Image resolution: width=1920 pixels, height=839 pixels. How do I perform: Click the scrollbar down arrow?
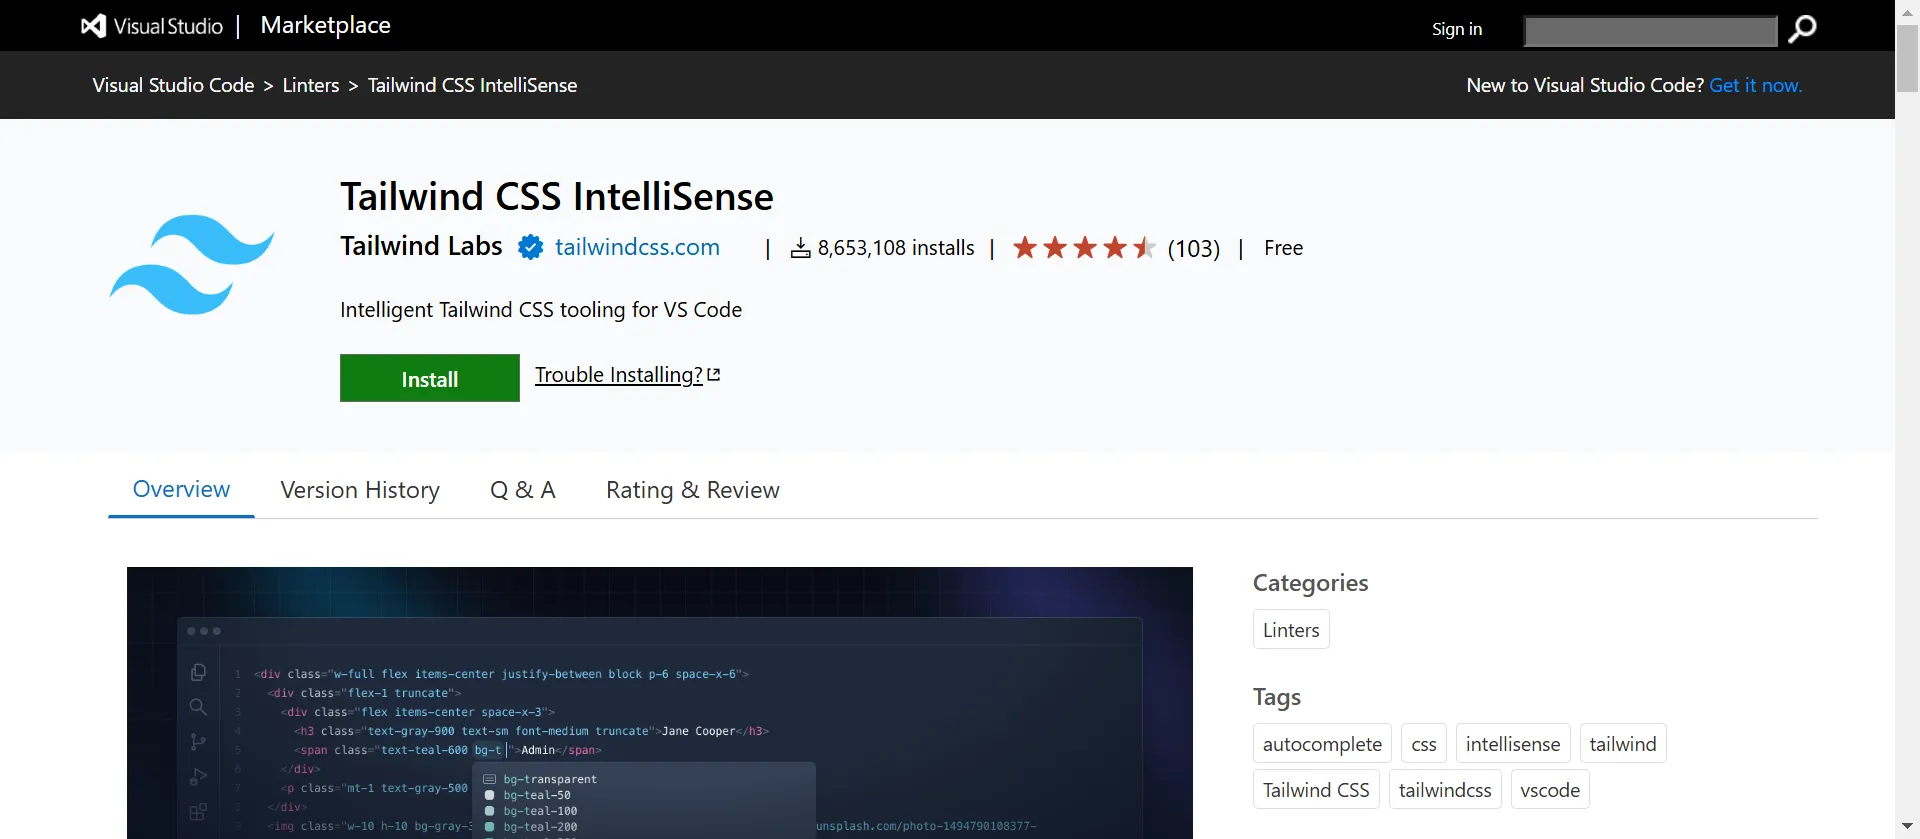click(x=1908, y=827)
